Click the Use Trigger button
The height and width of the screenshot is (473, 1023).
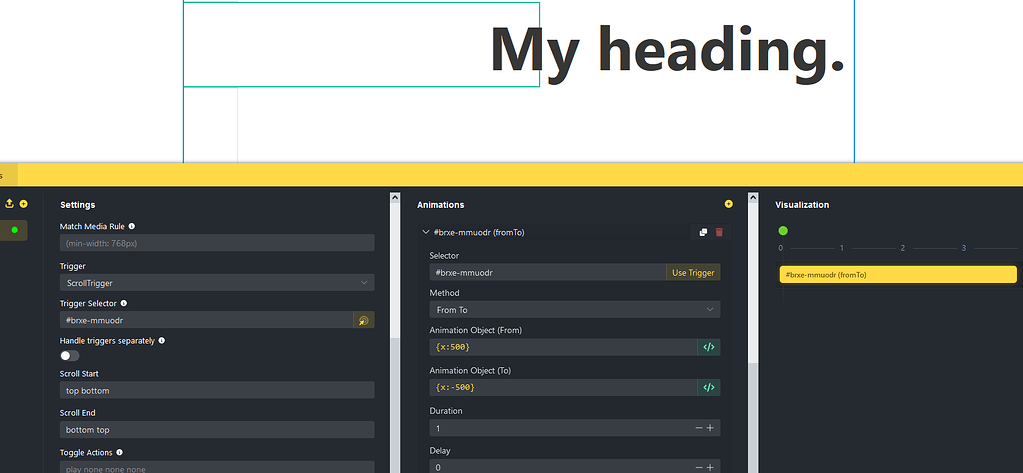pyautogui.click(x=692, y=272)
